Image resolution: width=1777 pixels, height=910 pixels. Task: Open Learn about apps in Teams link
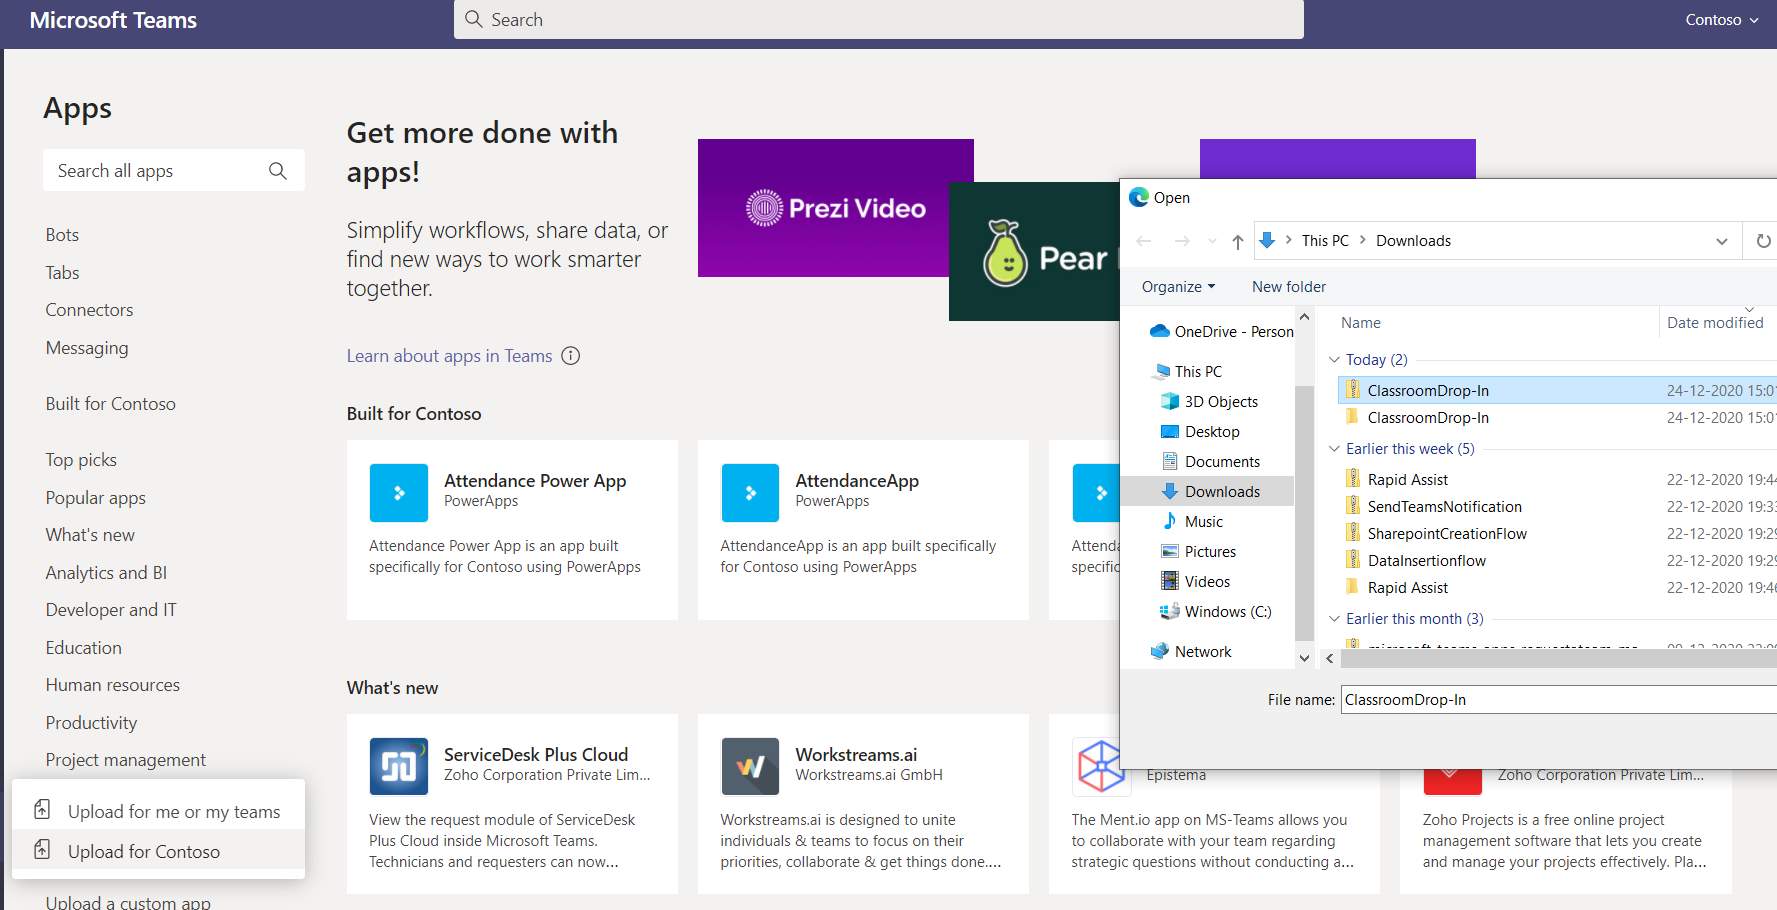pyautogui.click(x=449, y=356)
